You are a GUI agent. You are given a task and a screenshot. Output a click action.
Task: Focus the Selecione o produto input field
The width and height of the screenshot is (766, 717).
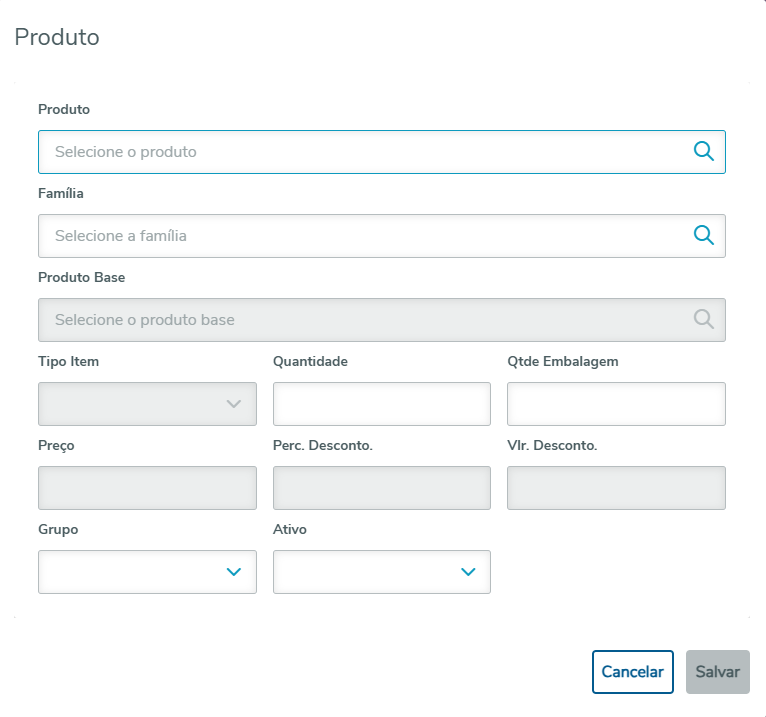[360, 152]
